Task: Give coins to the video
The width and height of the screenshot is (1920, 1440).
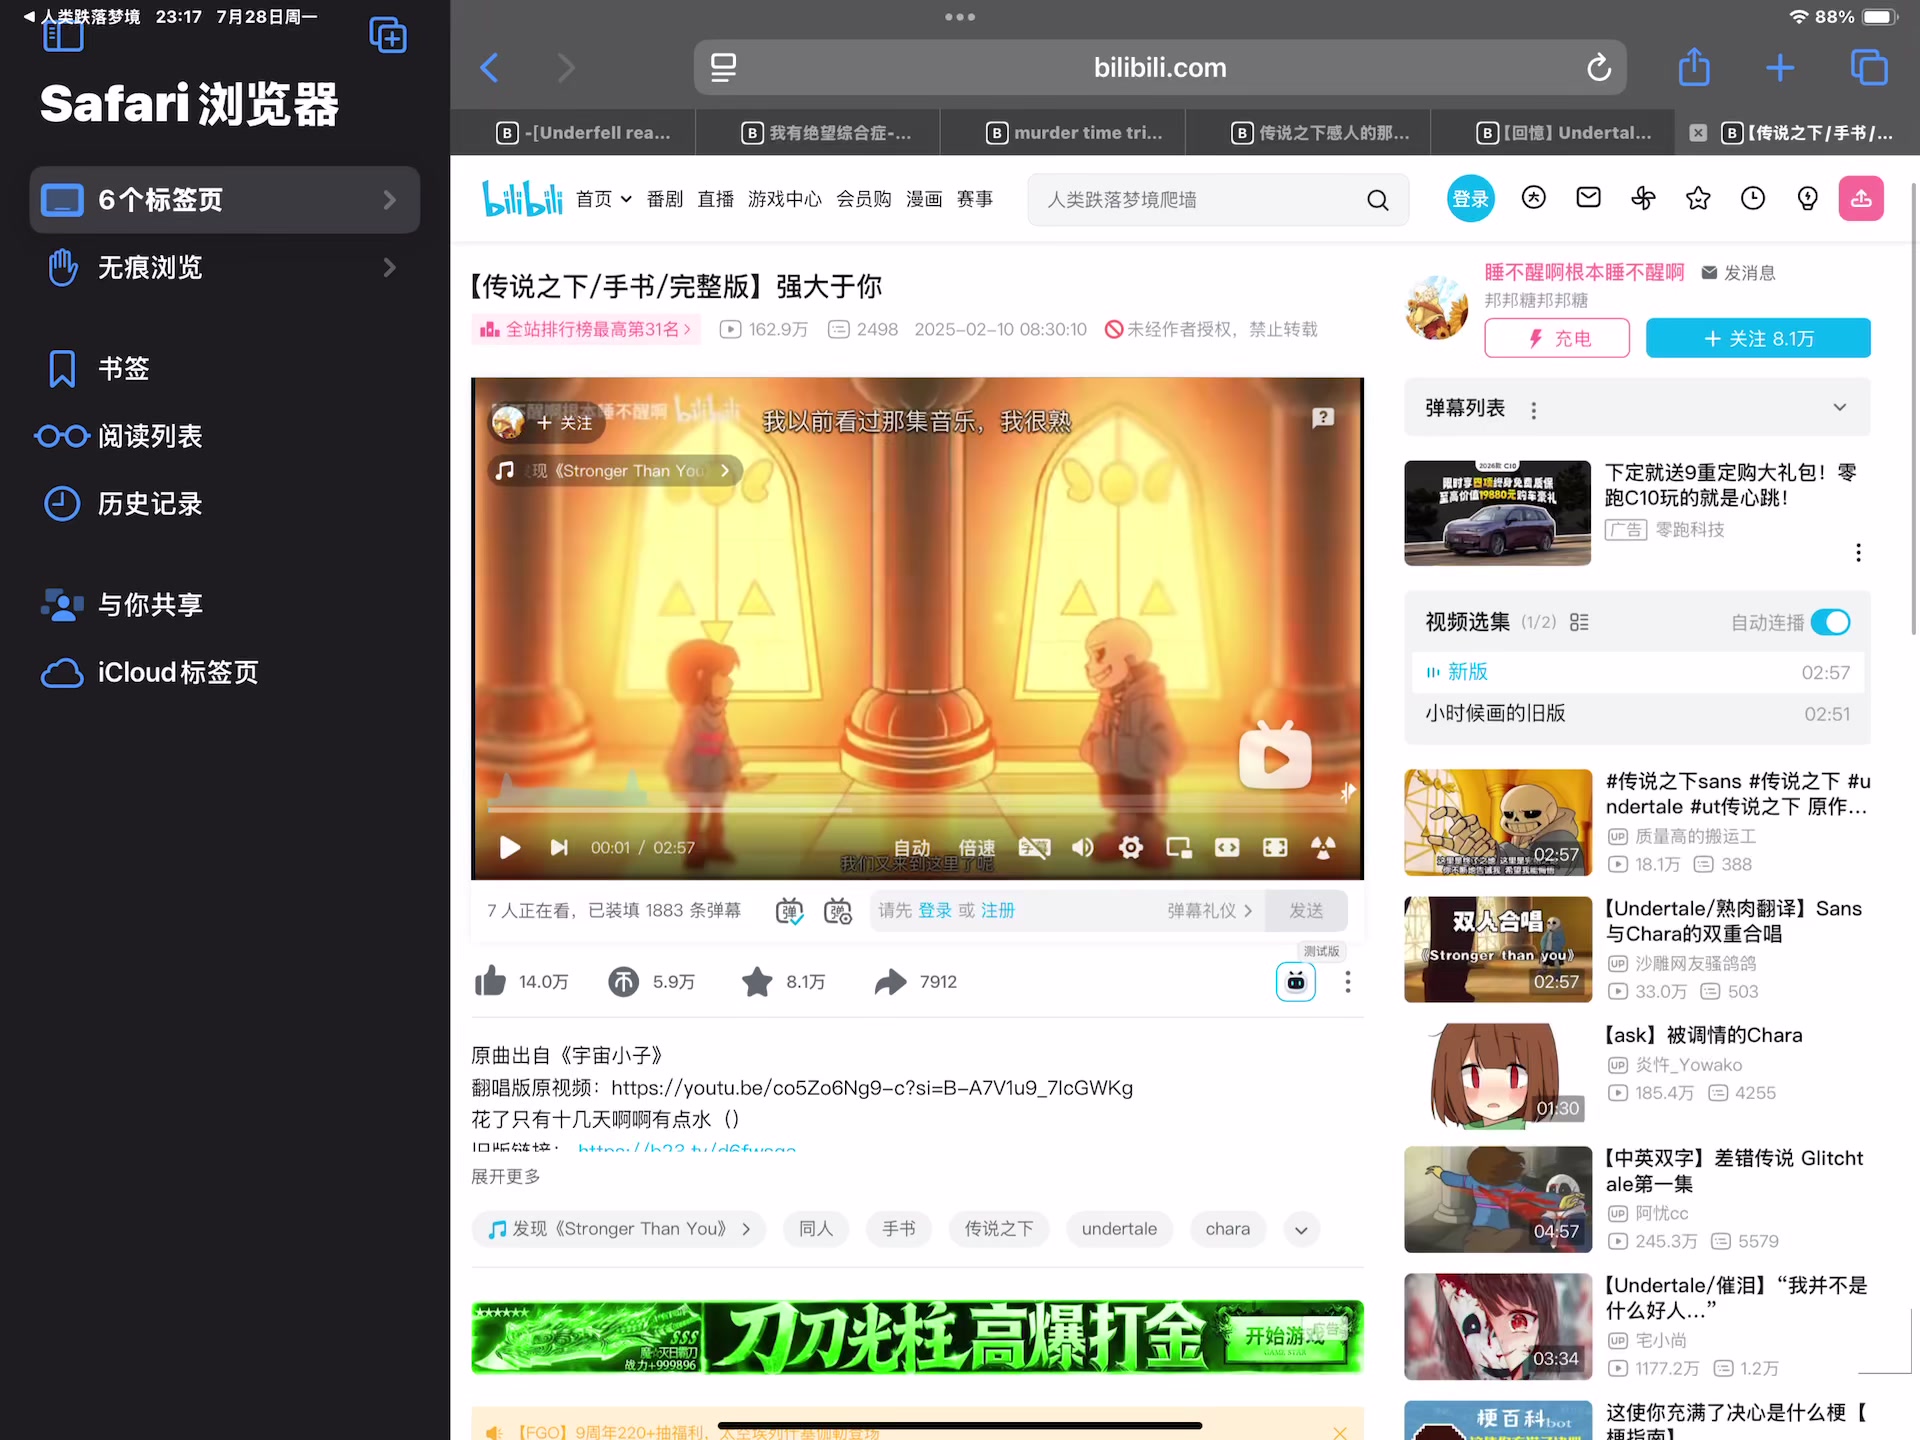Action: [623, 981]
